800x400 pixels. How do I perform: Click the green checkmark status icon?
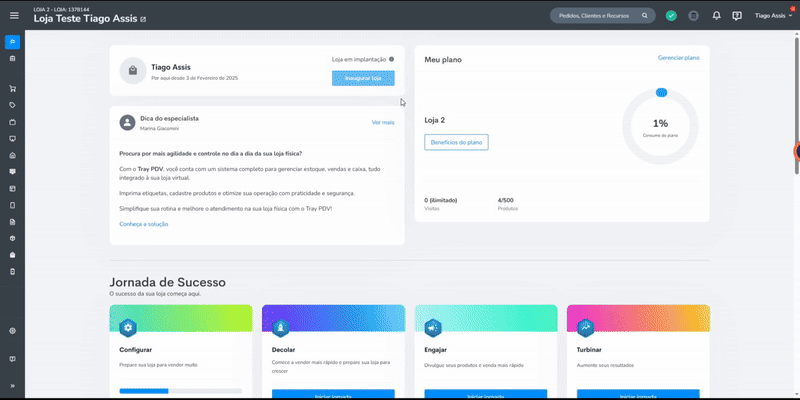click(x=671, y=16)
